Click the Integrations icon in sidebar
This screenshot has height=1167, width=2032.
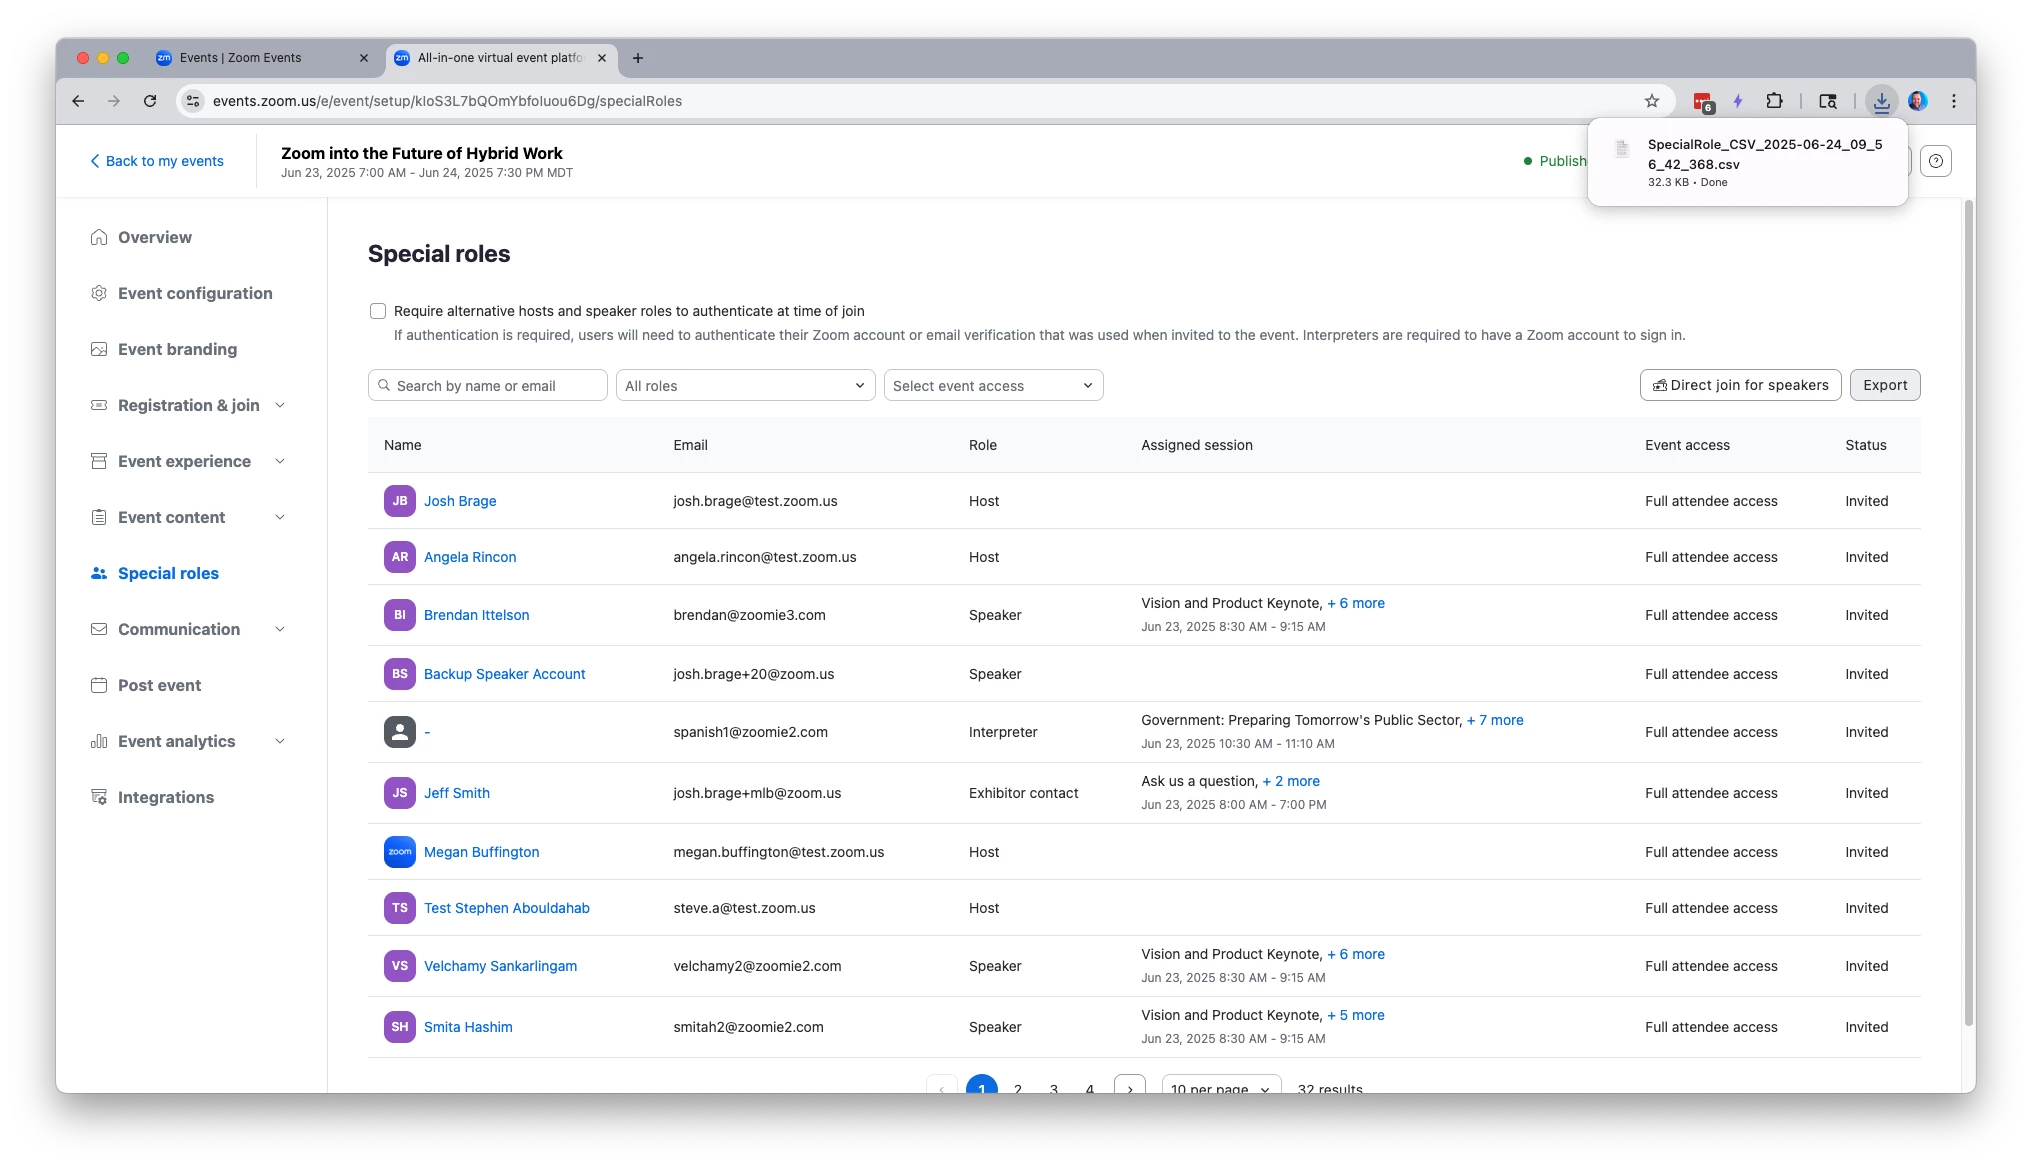coord(99,797)
